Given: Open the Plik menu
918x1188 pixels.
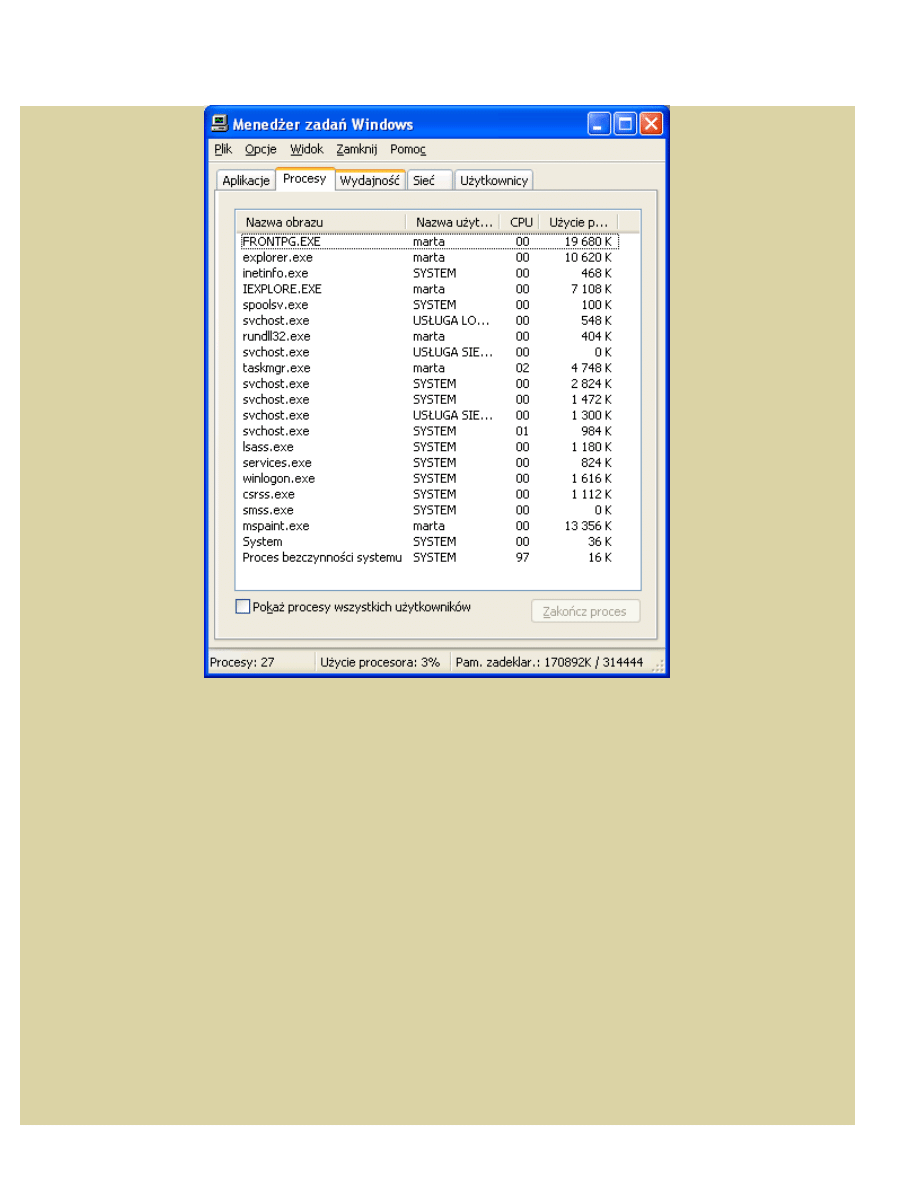Looking at the screenshot, I should point(223,149).
